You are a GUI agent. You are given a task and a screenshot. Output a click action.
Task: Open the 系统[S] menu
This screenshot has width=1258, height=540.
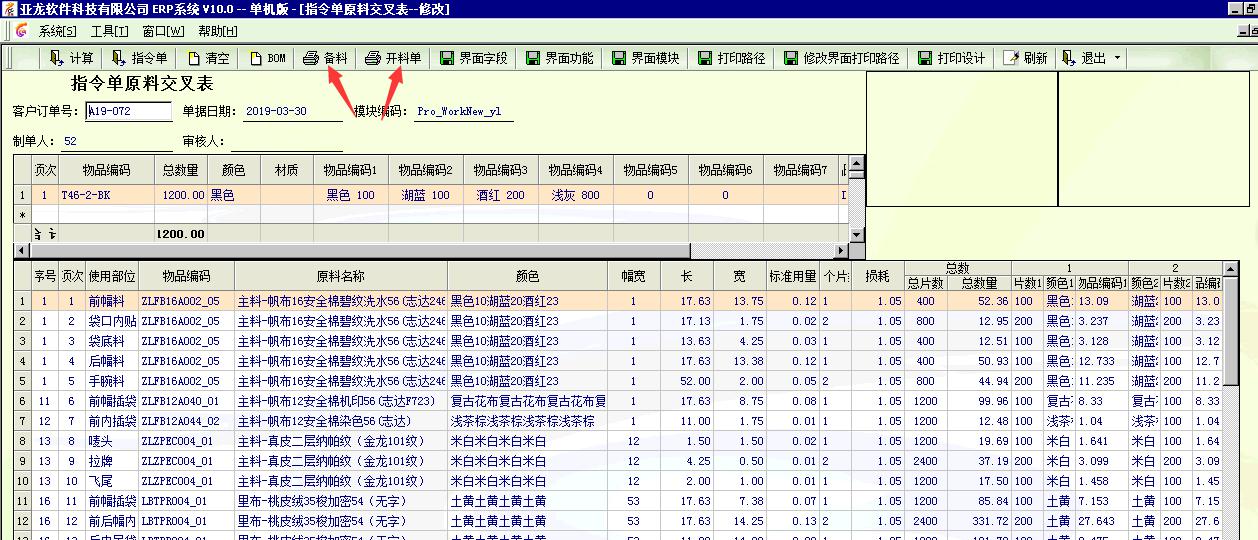[x=57, y=31]
